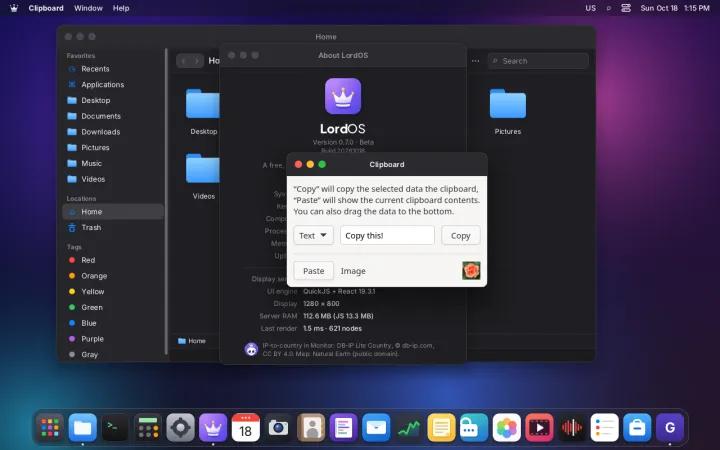Open the password lock dock icon

click(x=474, y=428)
